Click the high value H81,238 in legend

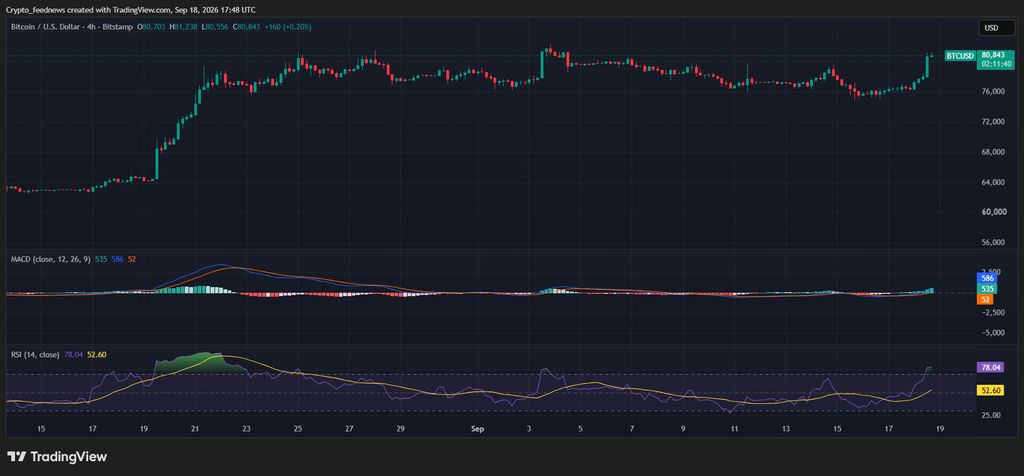(x=184, y=27)
